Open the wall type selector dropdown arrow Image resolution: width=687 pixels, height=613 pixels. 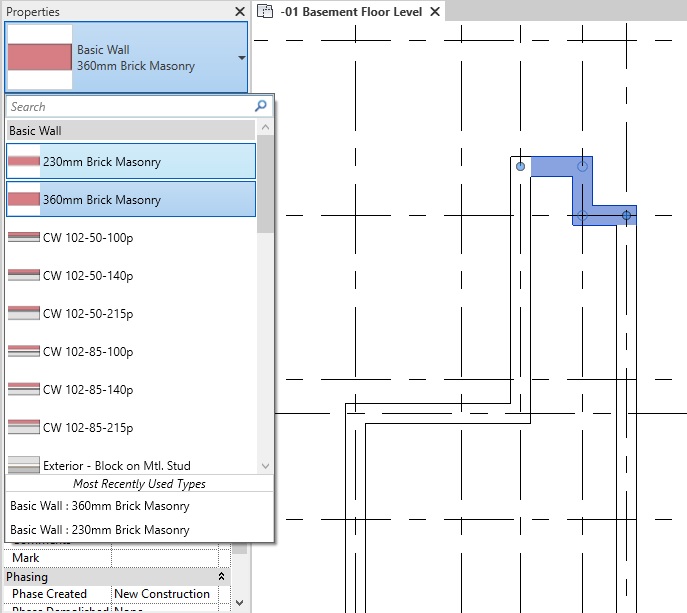click(x=241, y=58)
